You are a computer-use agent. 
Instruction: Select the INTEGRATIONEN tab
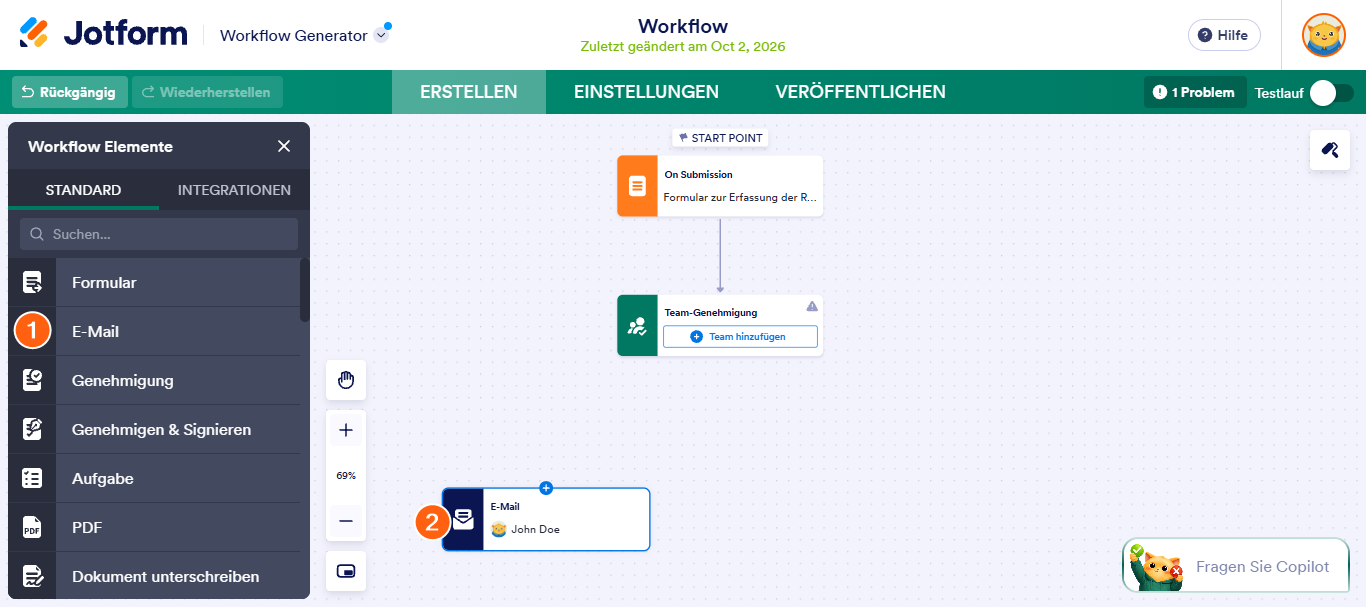coord(234,190)
